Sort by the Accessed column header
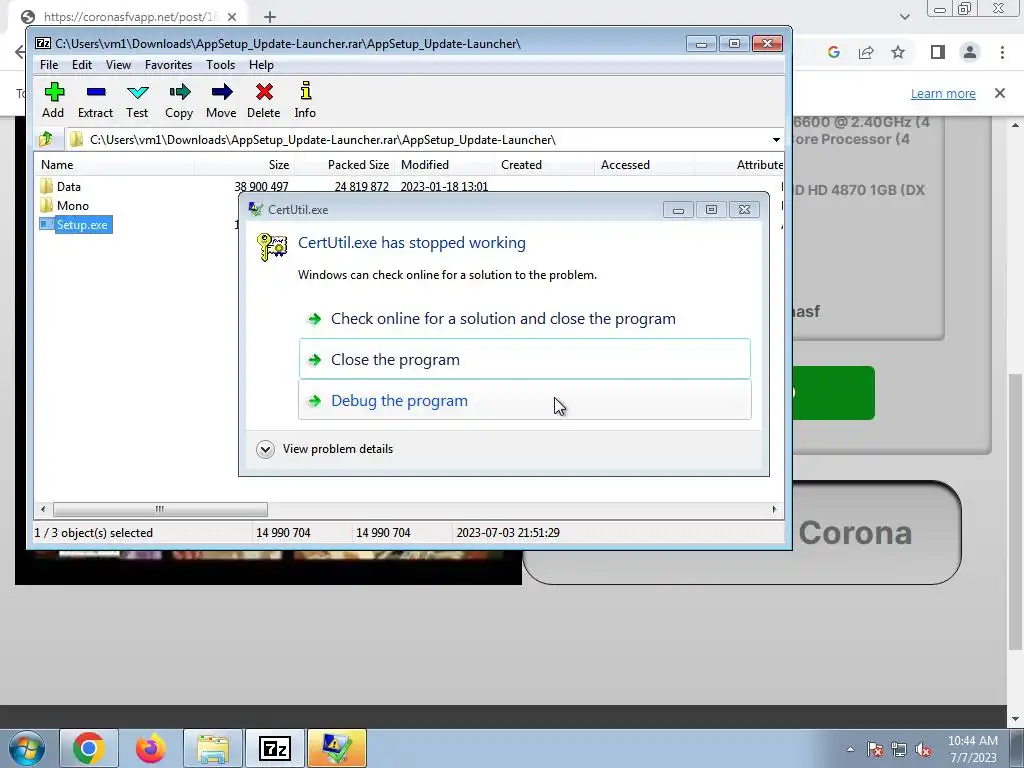Image resolution: width=1024 pixels, height=768 pixels. click(645, 165)
